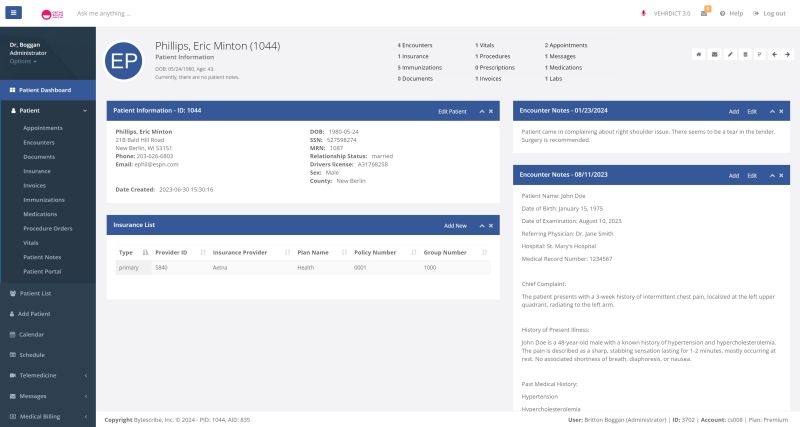This screenshot has width=800, height=427.
Task: Click the envelope icon in patient toolbar
Action: pos(714,53)
